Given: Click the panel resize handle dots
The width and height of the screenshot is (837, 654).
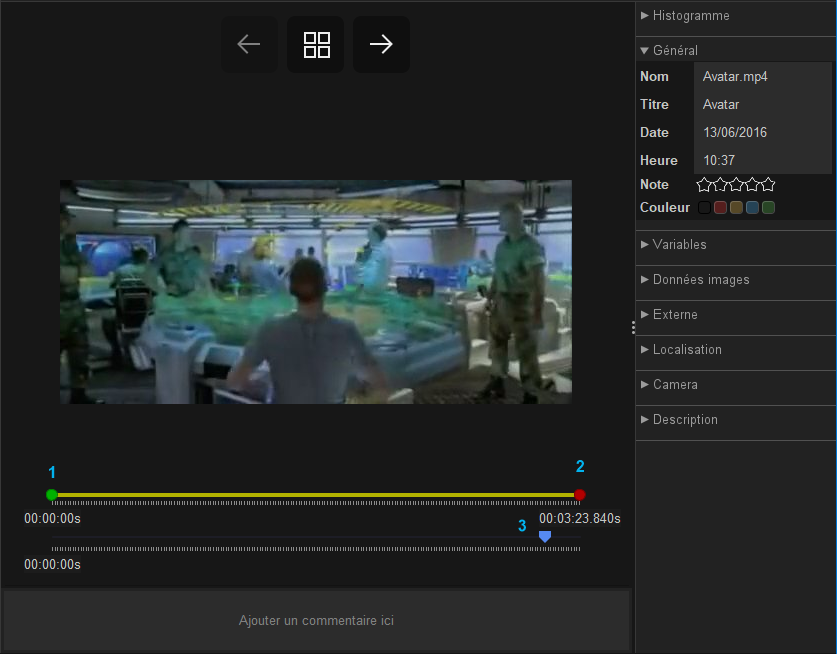Looking at the screenshot, I should (633, 326).
